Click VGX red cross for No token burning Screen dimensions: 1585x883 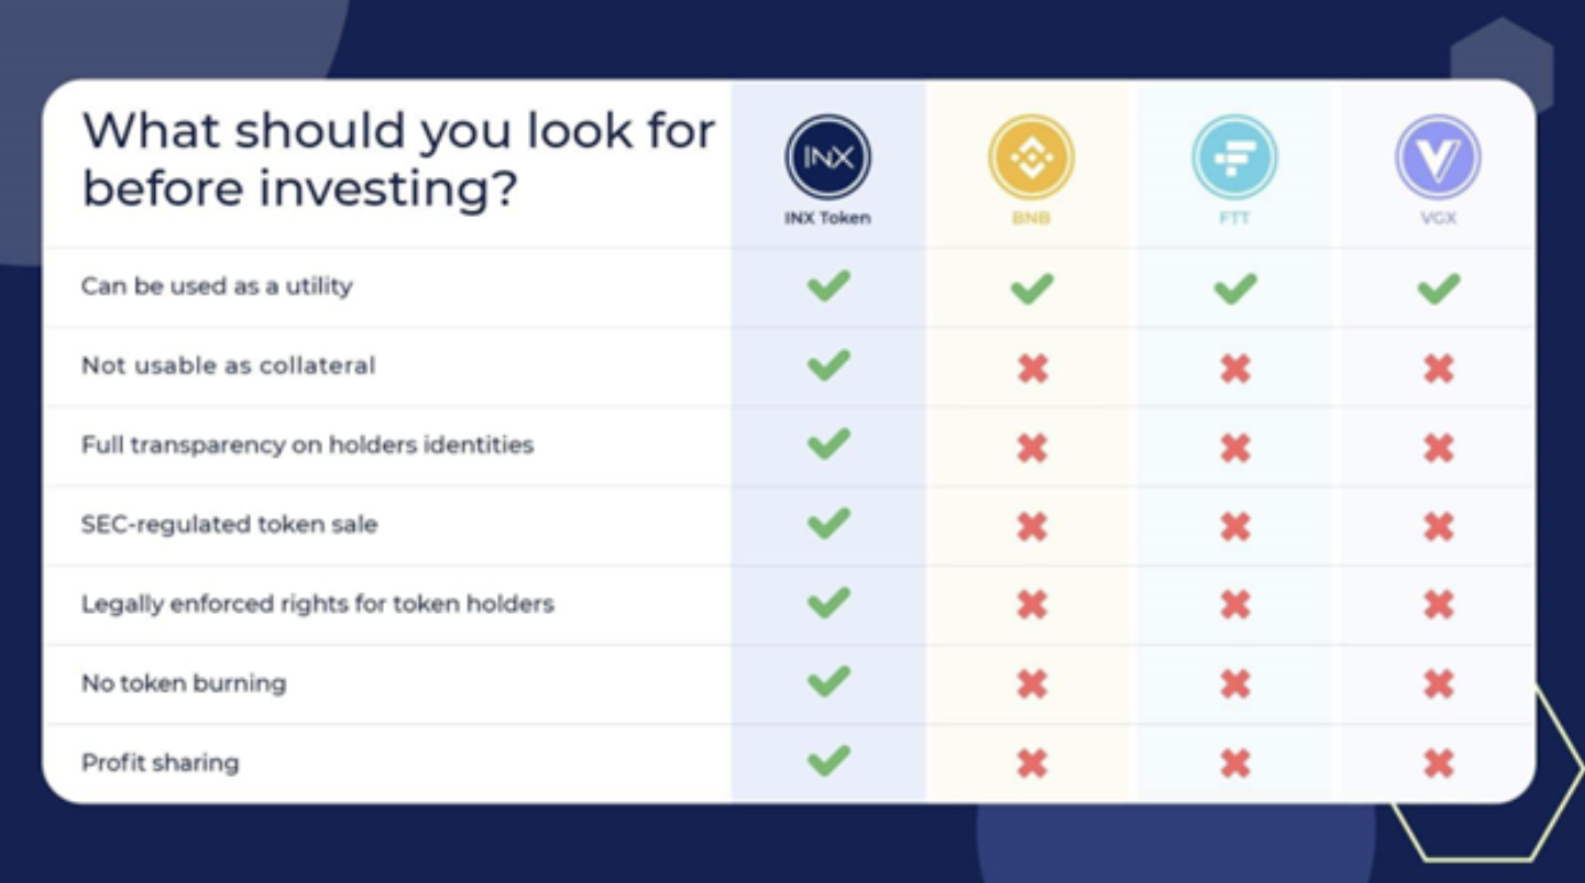coord(1439,684)
